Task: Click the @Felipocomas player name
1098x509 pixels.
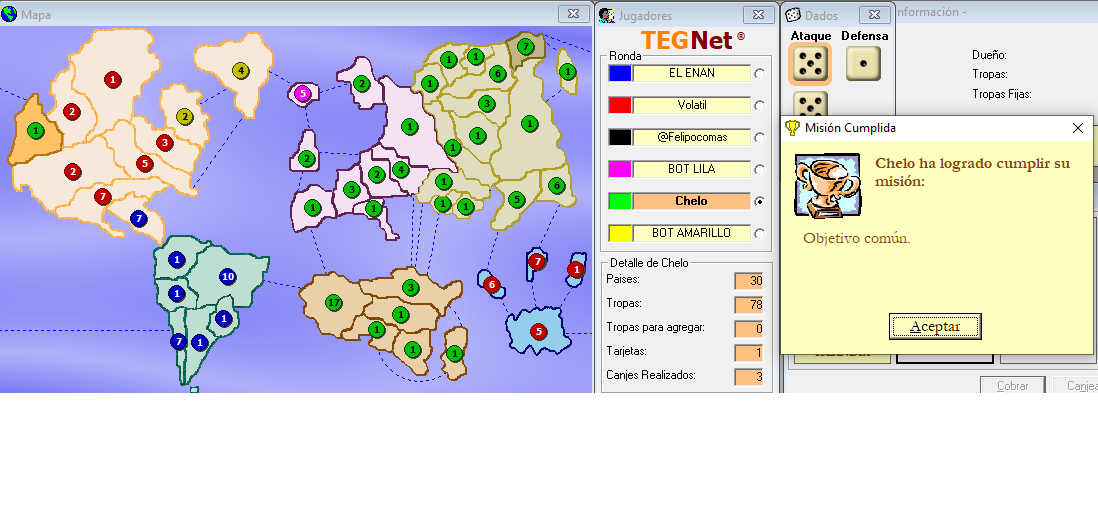Action: click(x=691, y=137)
